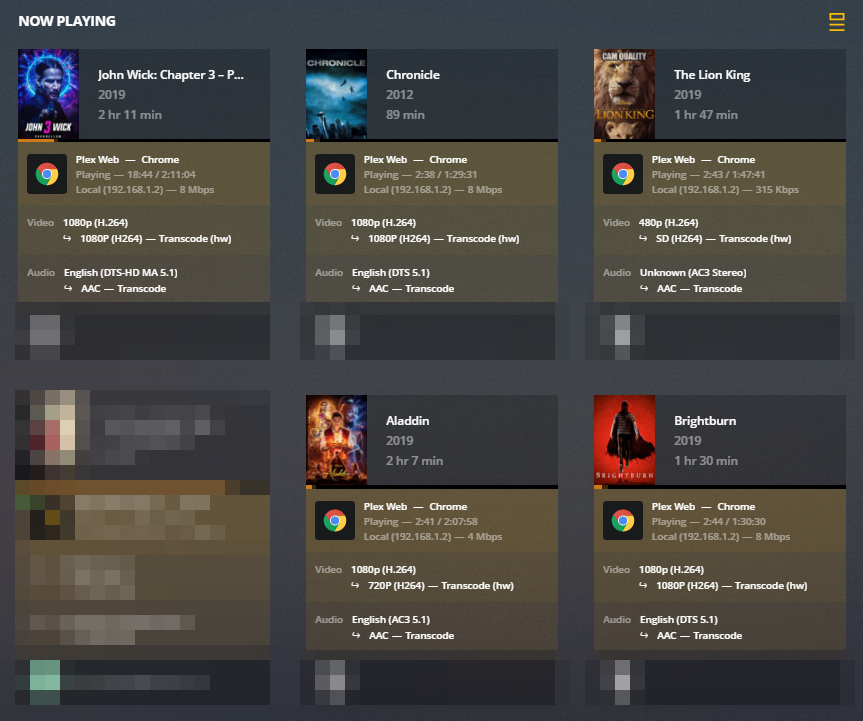Click '89 min' duration text

[x=405, y=115]
